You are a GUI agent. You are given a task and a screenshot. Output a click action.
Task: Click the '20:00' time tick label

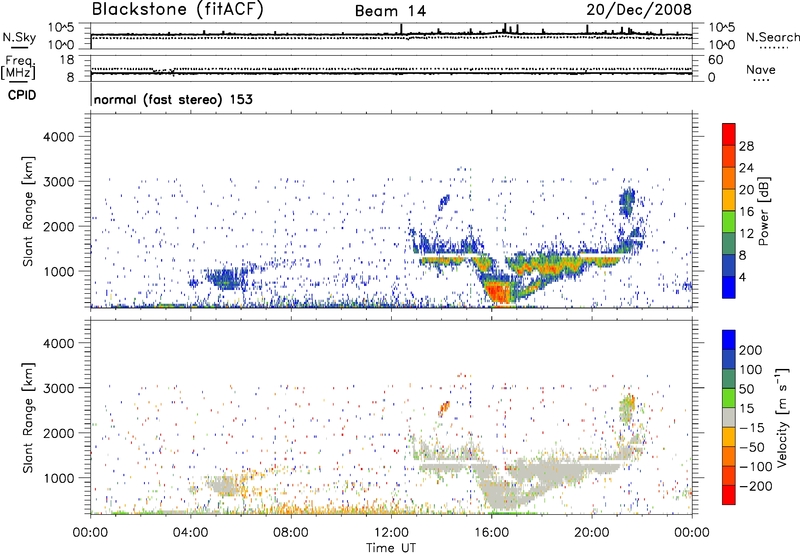tap(592, 533)
